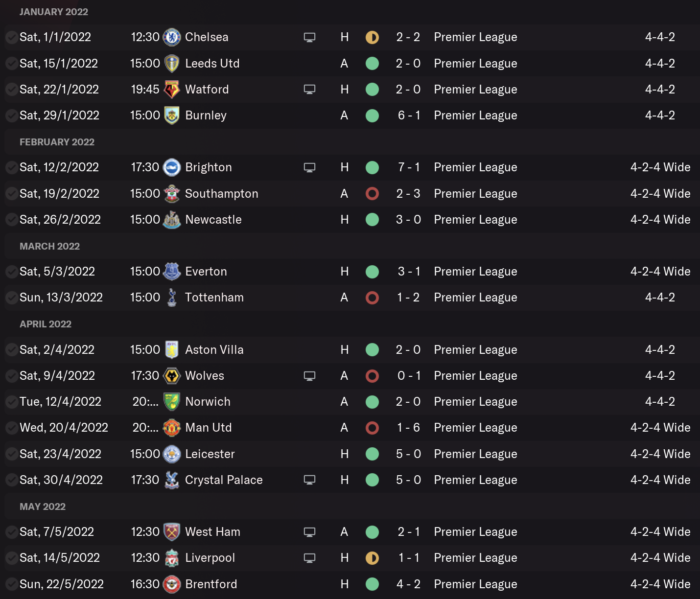Toggle the check circle for Sun, 22/5/2022 fixture
The width and height of the screenshot is (700, 599).
coord(11,584)
